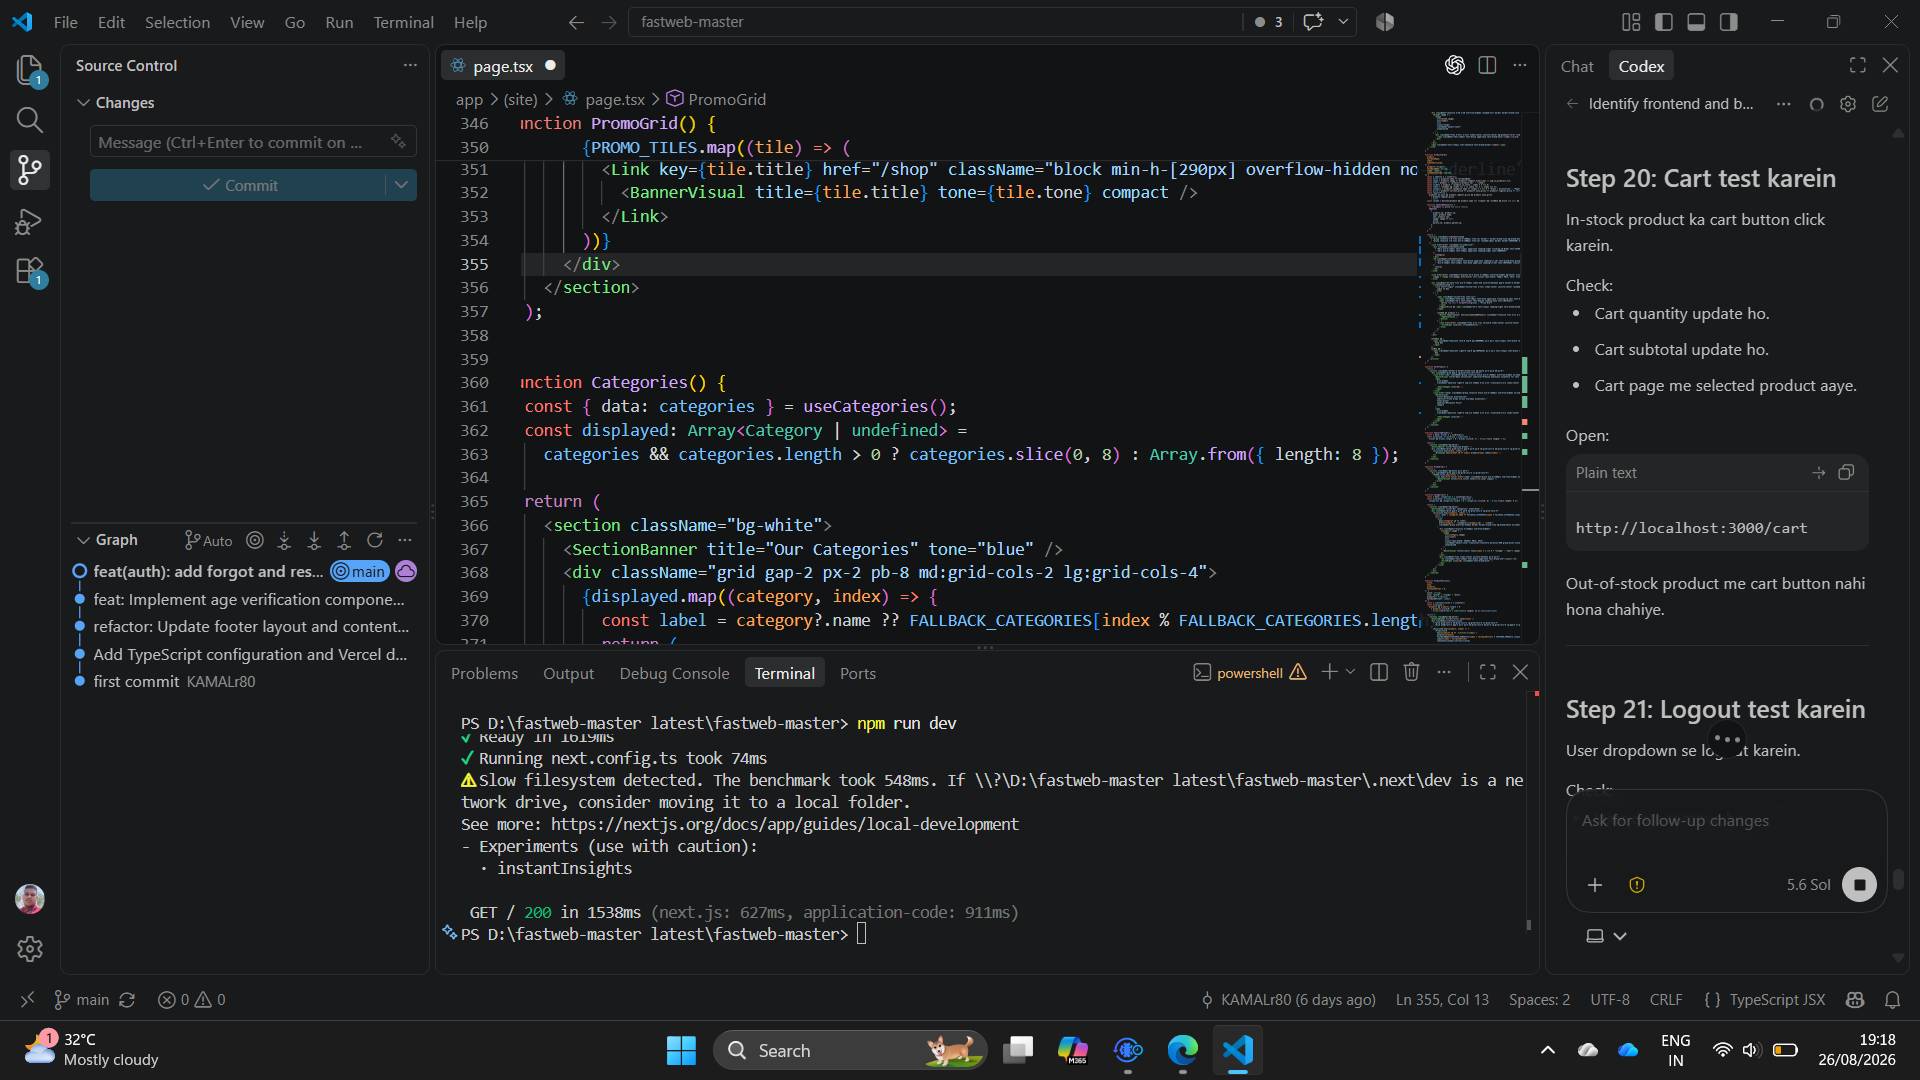Open the Terminal menu

click(x=403, y=22)
